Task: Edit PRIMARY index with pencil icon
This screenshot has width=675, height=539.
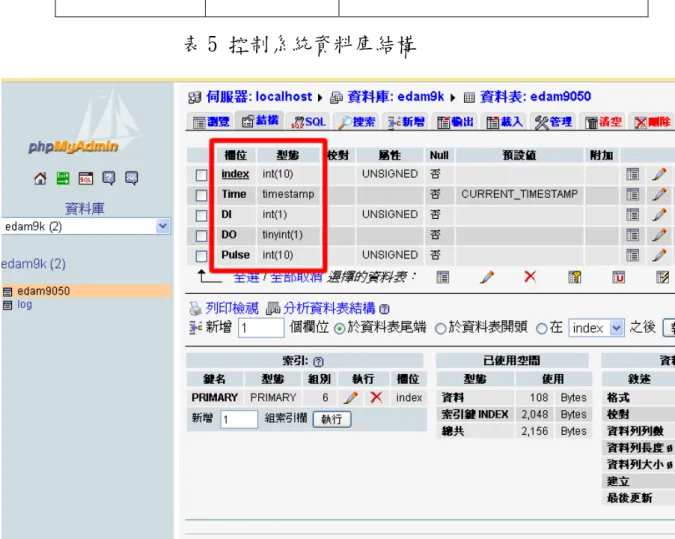Action: (x=351, y=398)
